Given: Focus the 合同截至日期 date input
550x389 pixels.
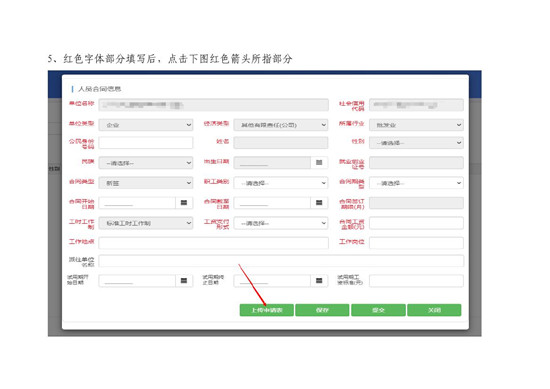Looking at the screenshot, I should [273, 203].
